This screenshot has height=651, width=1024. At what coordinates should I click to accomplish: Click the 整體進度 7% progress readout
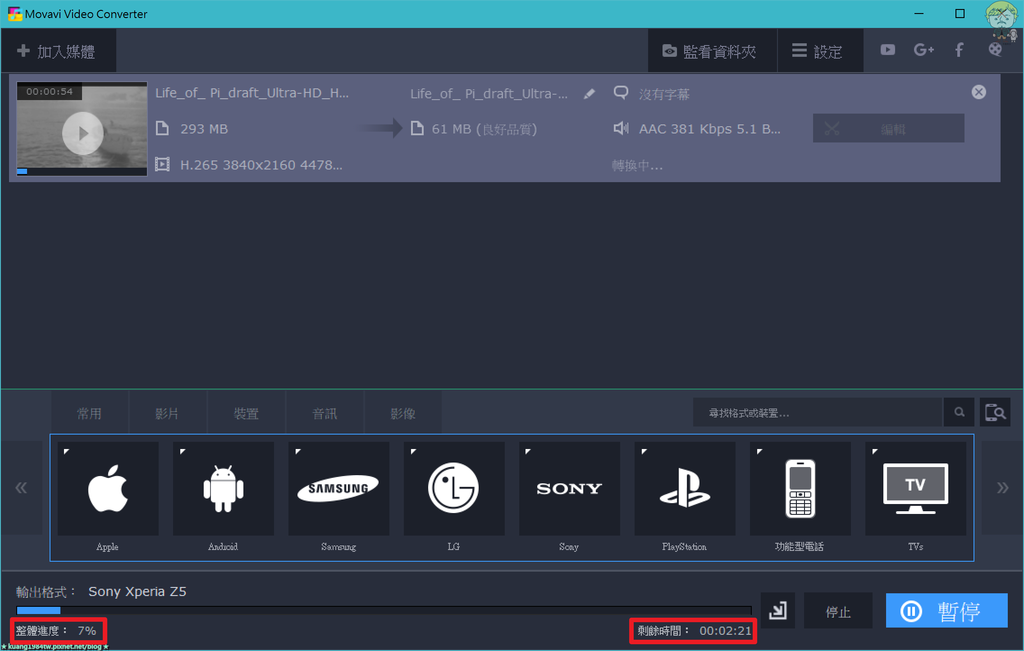click(56, 631)
